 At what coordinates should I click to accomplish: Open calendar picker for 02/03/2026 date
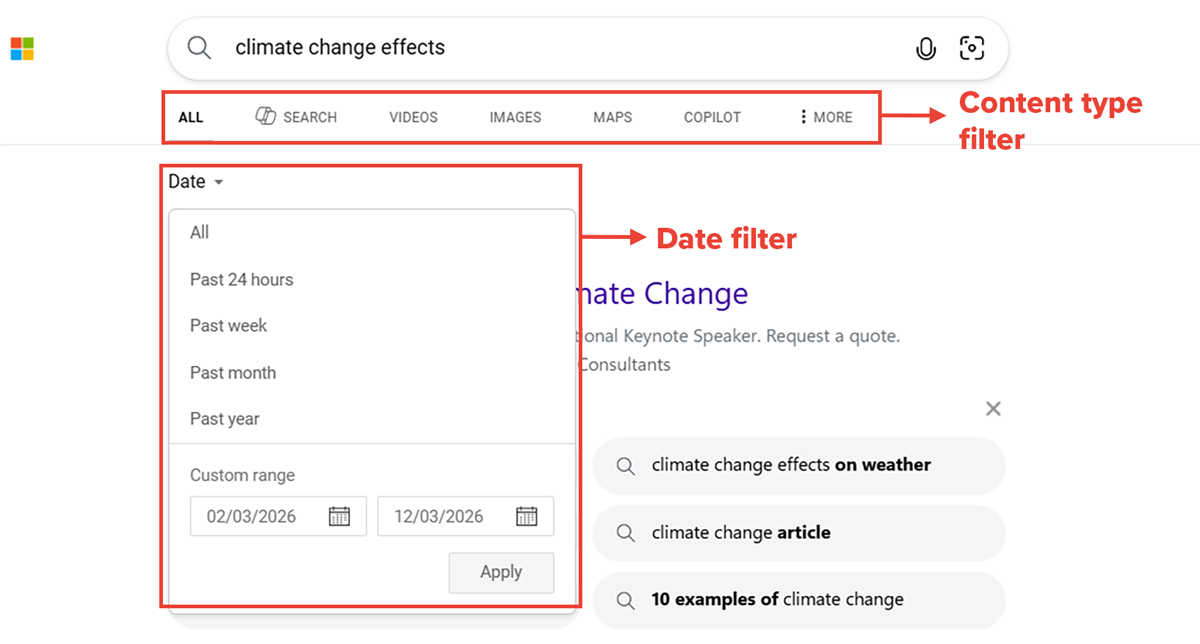pos(339,516)
